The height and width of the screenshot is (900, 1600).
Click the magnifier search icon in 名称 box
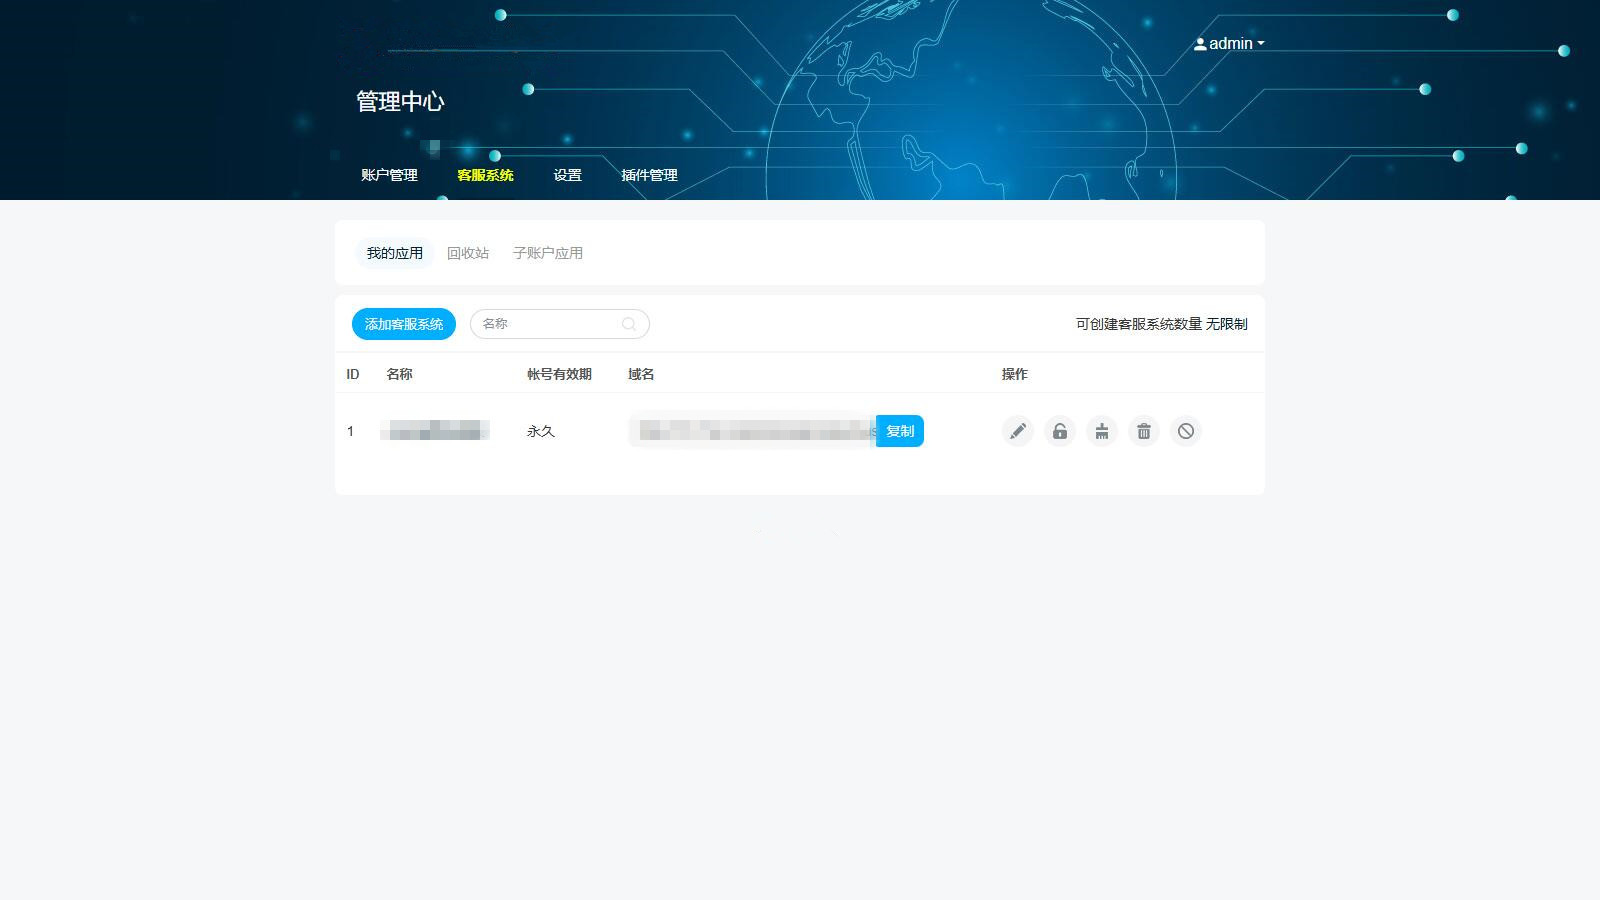[x=629, y=324]
